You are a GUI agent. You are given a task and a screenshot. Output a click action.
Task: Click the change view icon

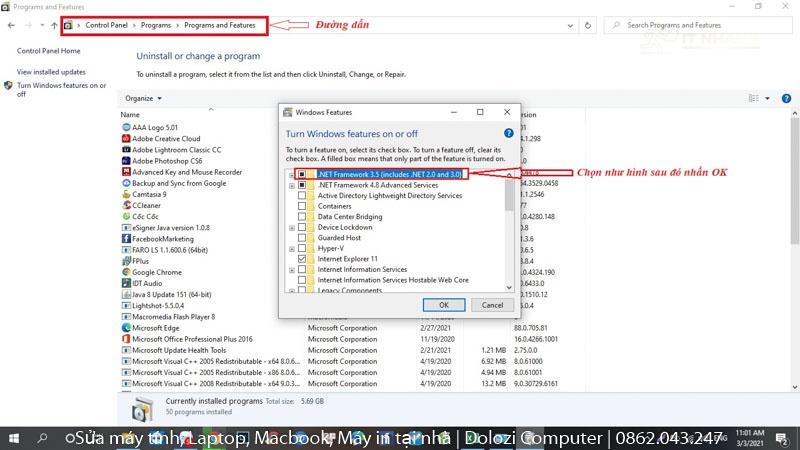[x=754, y=98]
